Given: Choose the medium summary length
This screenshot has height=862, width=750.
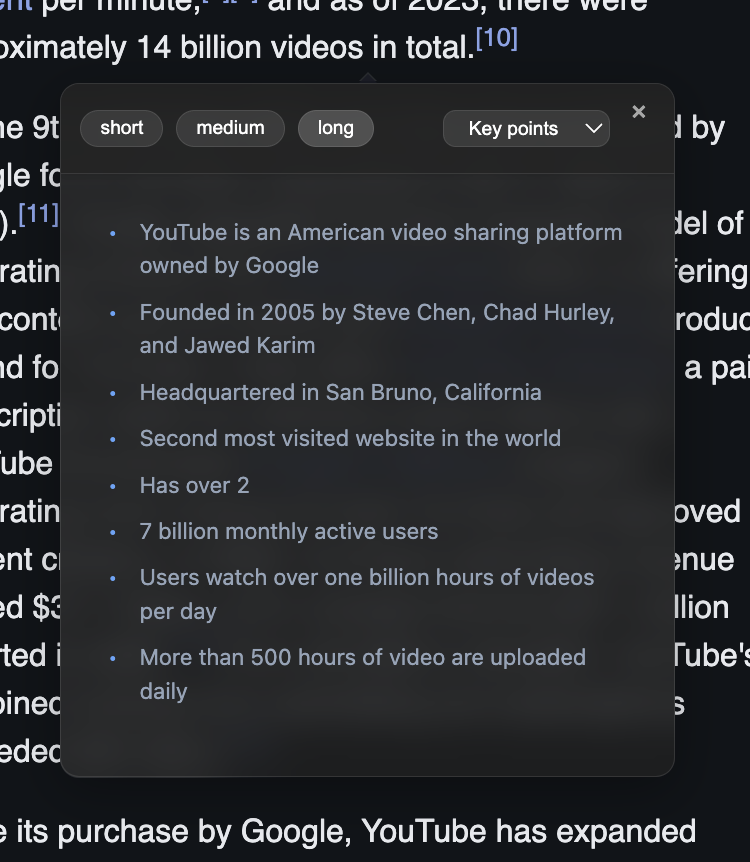Looking at the screenshot, I should [230, 128].
